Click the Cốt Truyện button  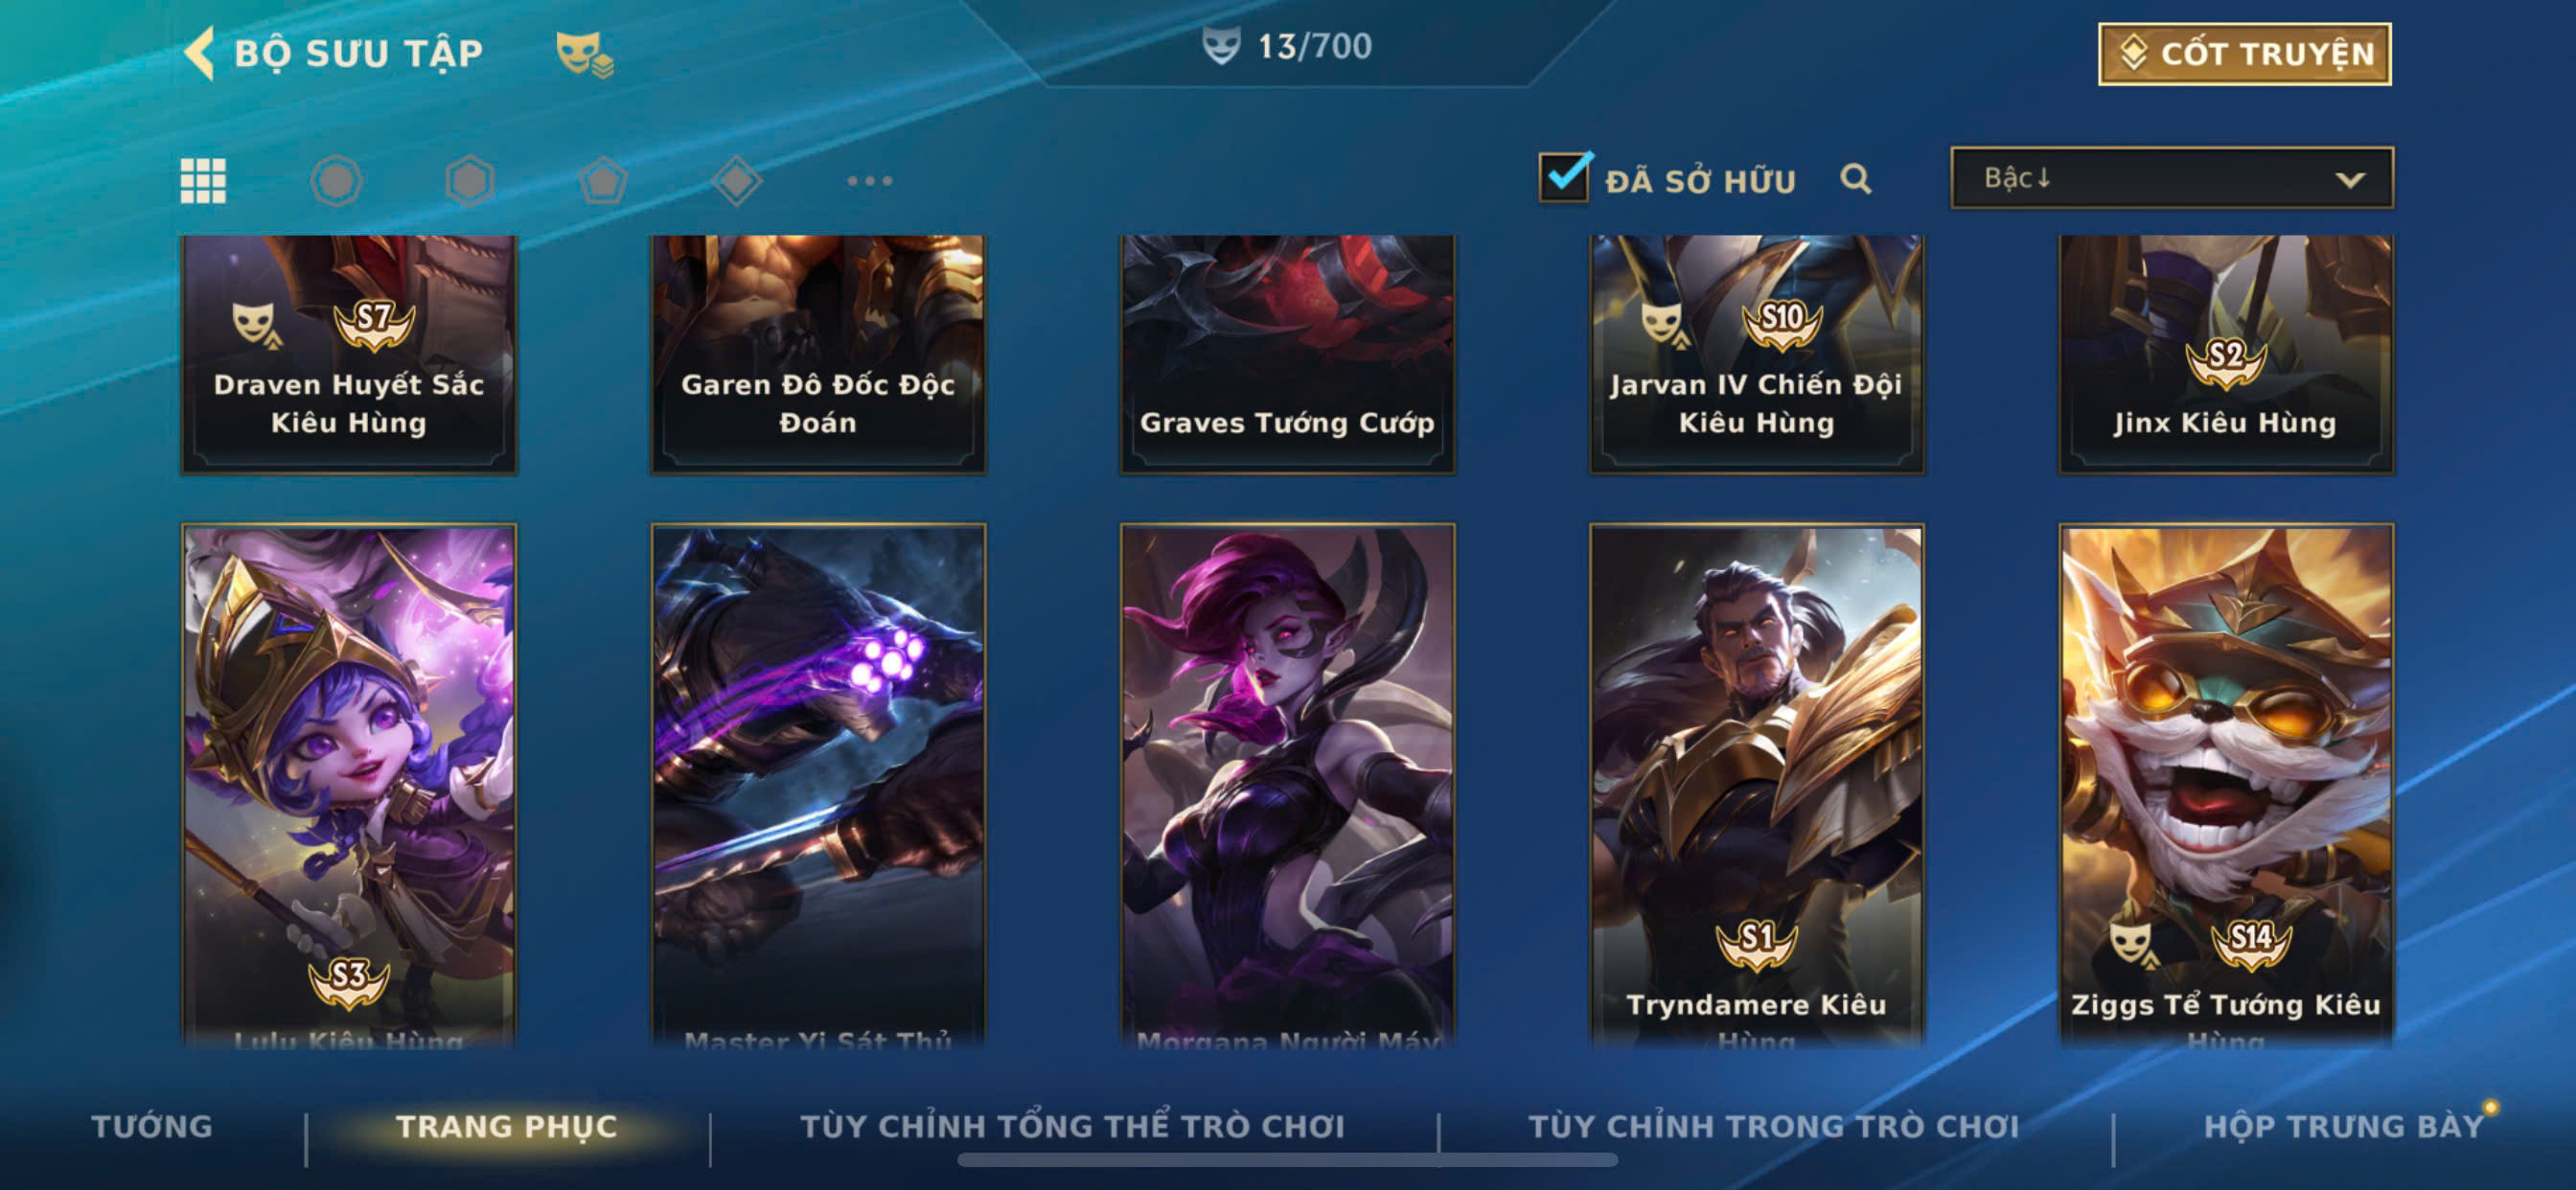(x=2245, y=54)
